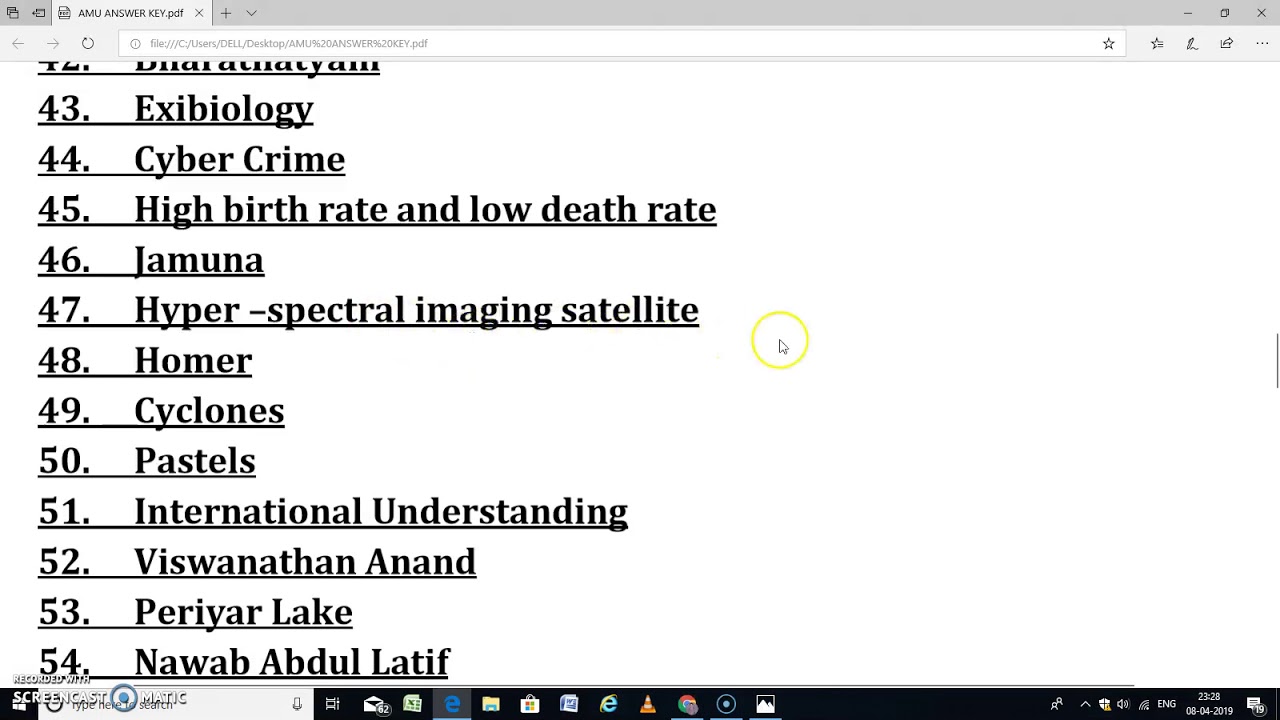This screenshot has width=1280, height=720.
Task: Share this page
Action: pos(1227,43)
